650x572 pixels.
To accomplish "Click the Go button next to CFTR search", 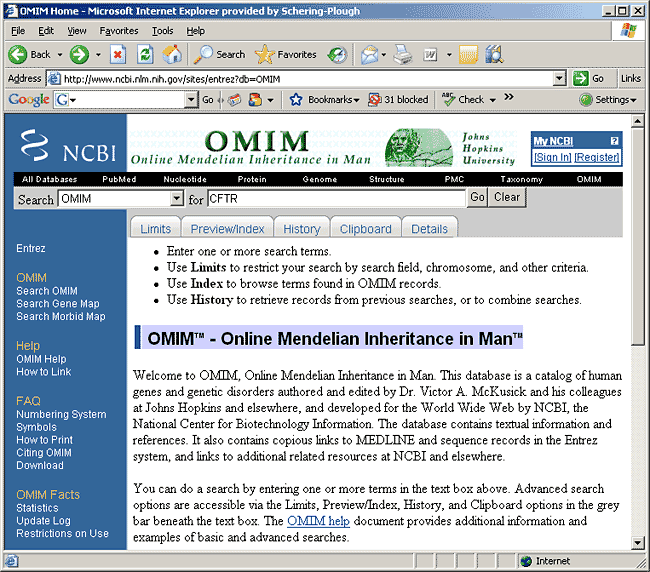I will point(477,197).
